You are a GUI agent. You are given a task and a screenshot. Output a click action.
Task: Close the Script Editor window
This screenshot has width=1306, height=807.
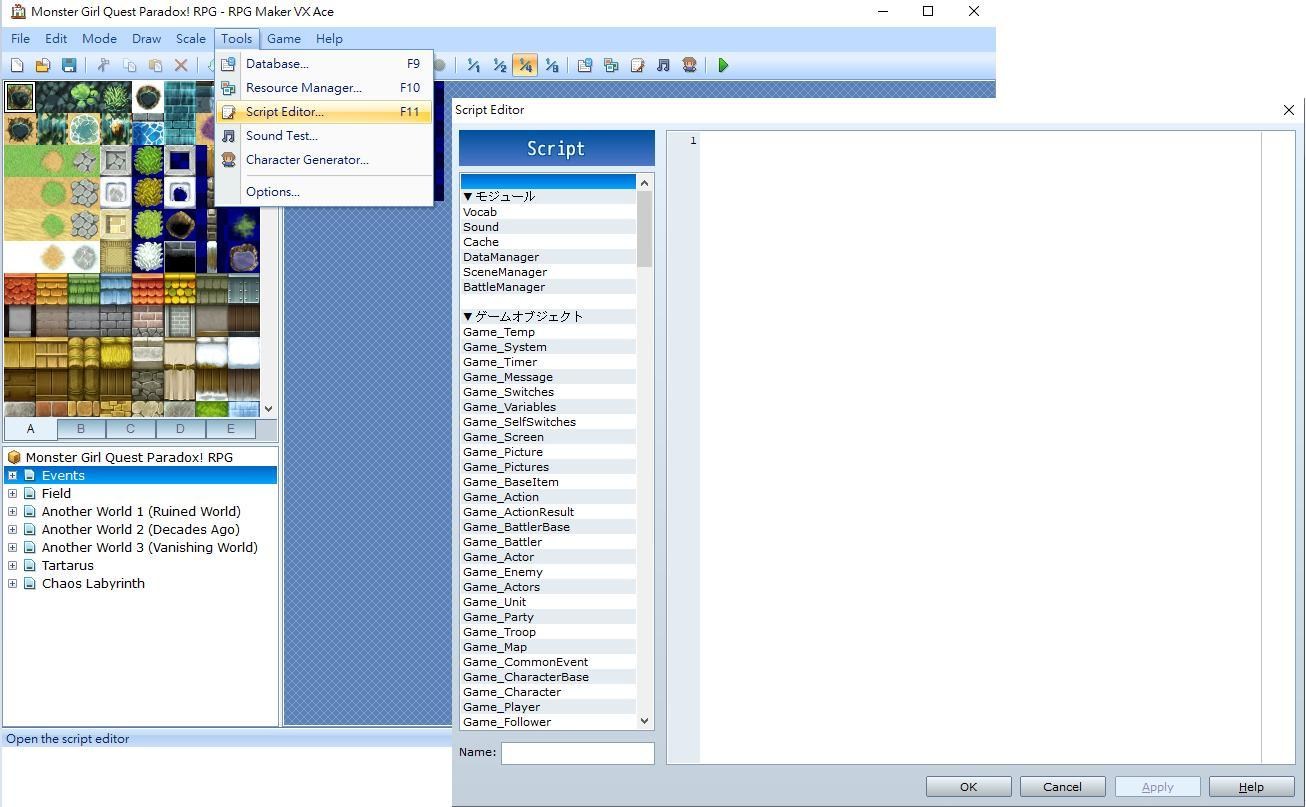click(1288, 110)
